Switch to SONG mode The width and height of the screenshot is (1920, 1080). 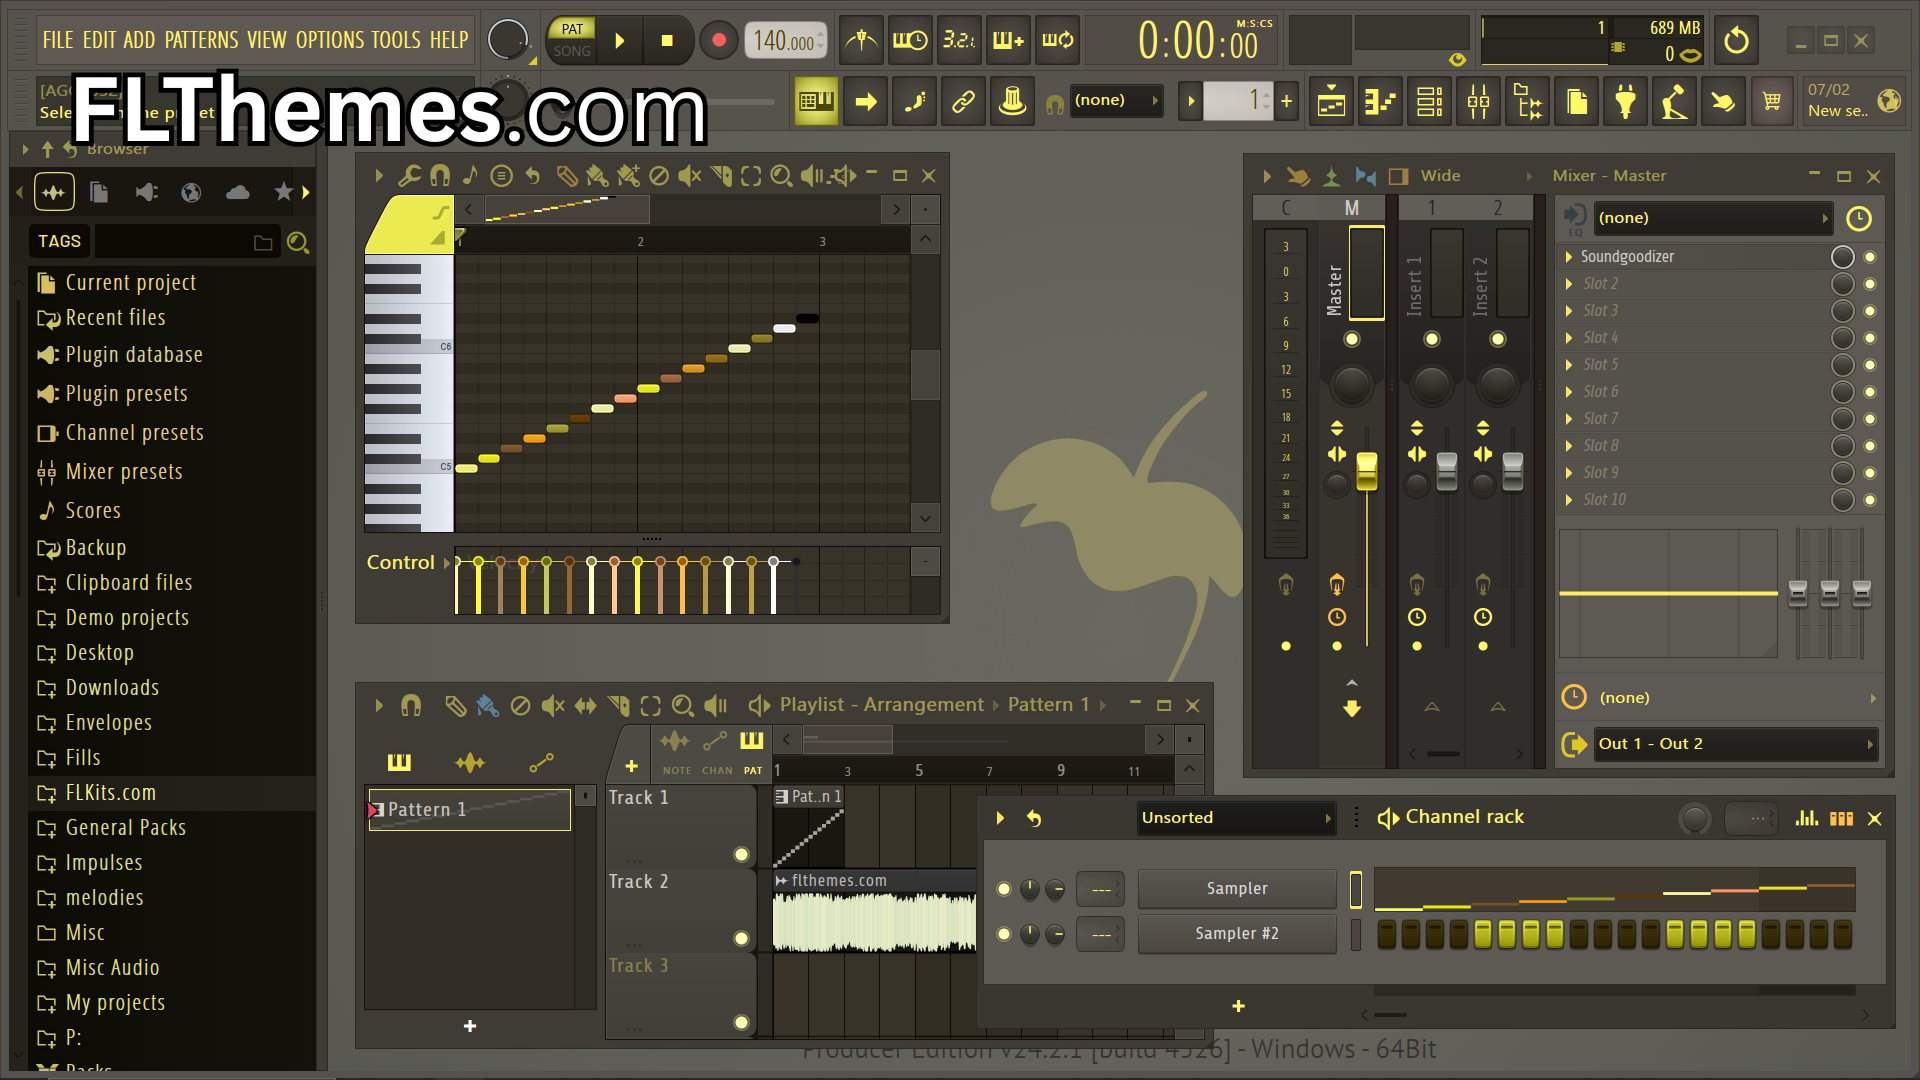[x=572, y=51]
